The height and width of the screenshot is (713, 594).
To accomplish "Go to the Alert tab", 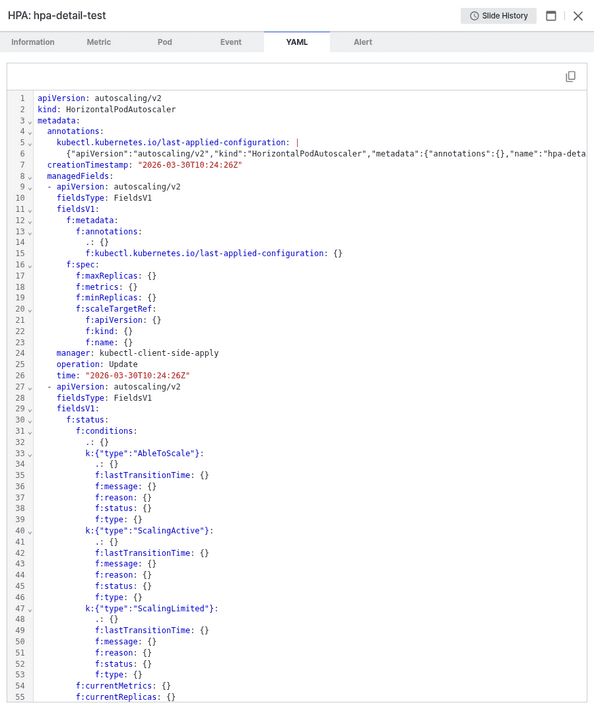I will [x=363, y=42].
